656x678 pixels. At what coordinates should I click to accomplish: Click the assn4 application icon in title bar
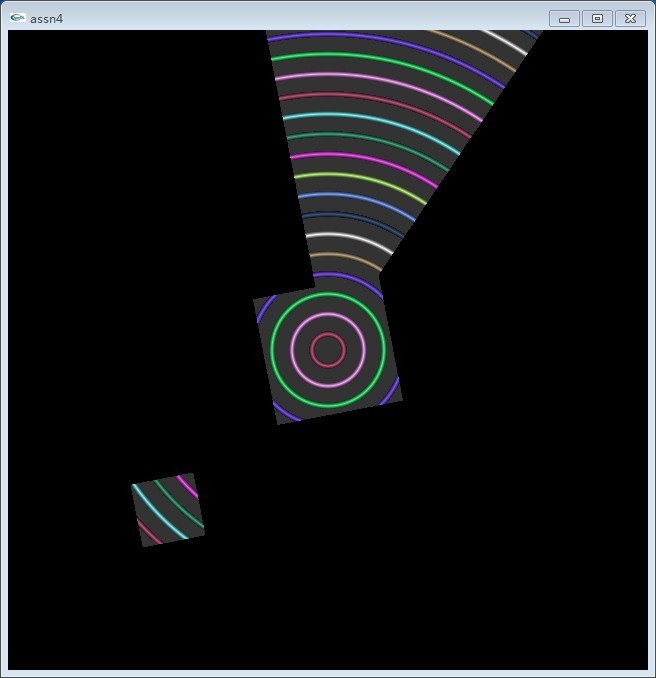(17, 18)
